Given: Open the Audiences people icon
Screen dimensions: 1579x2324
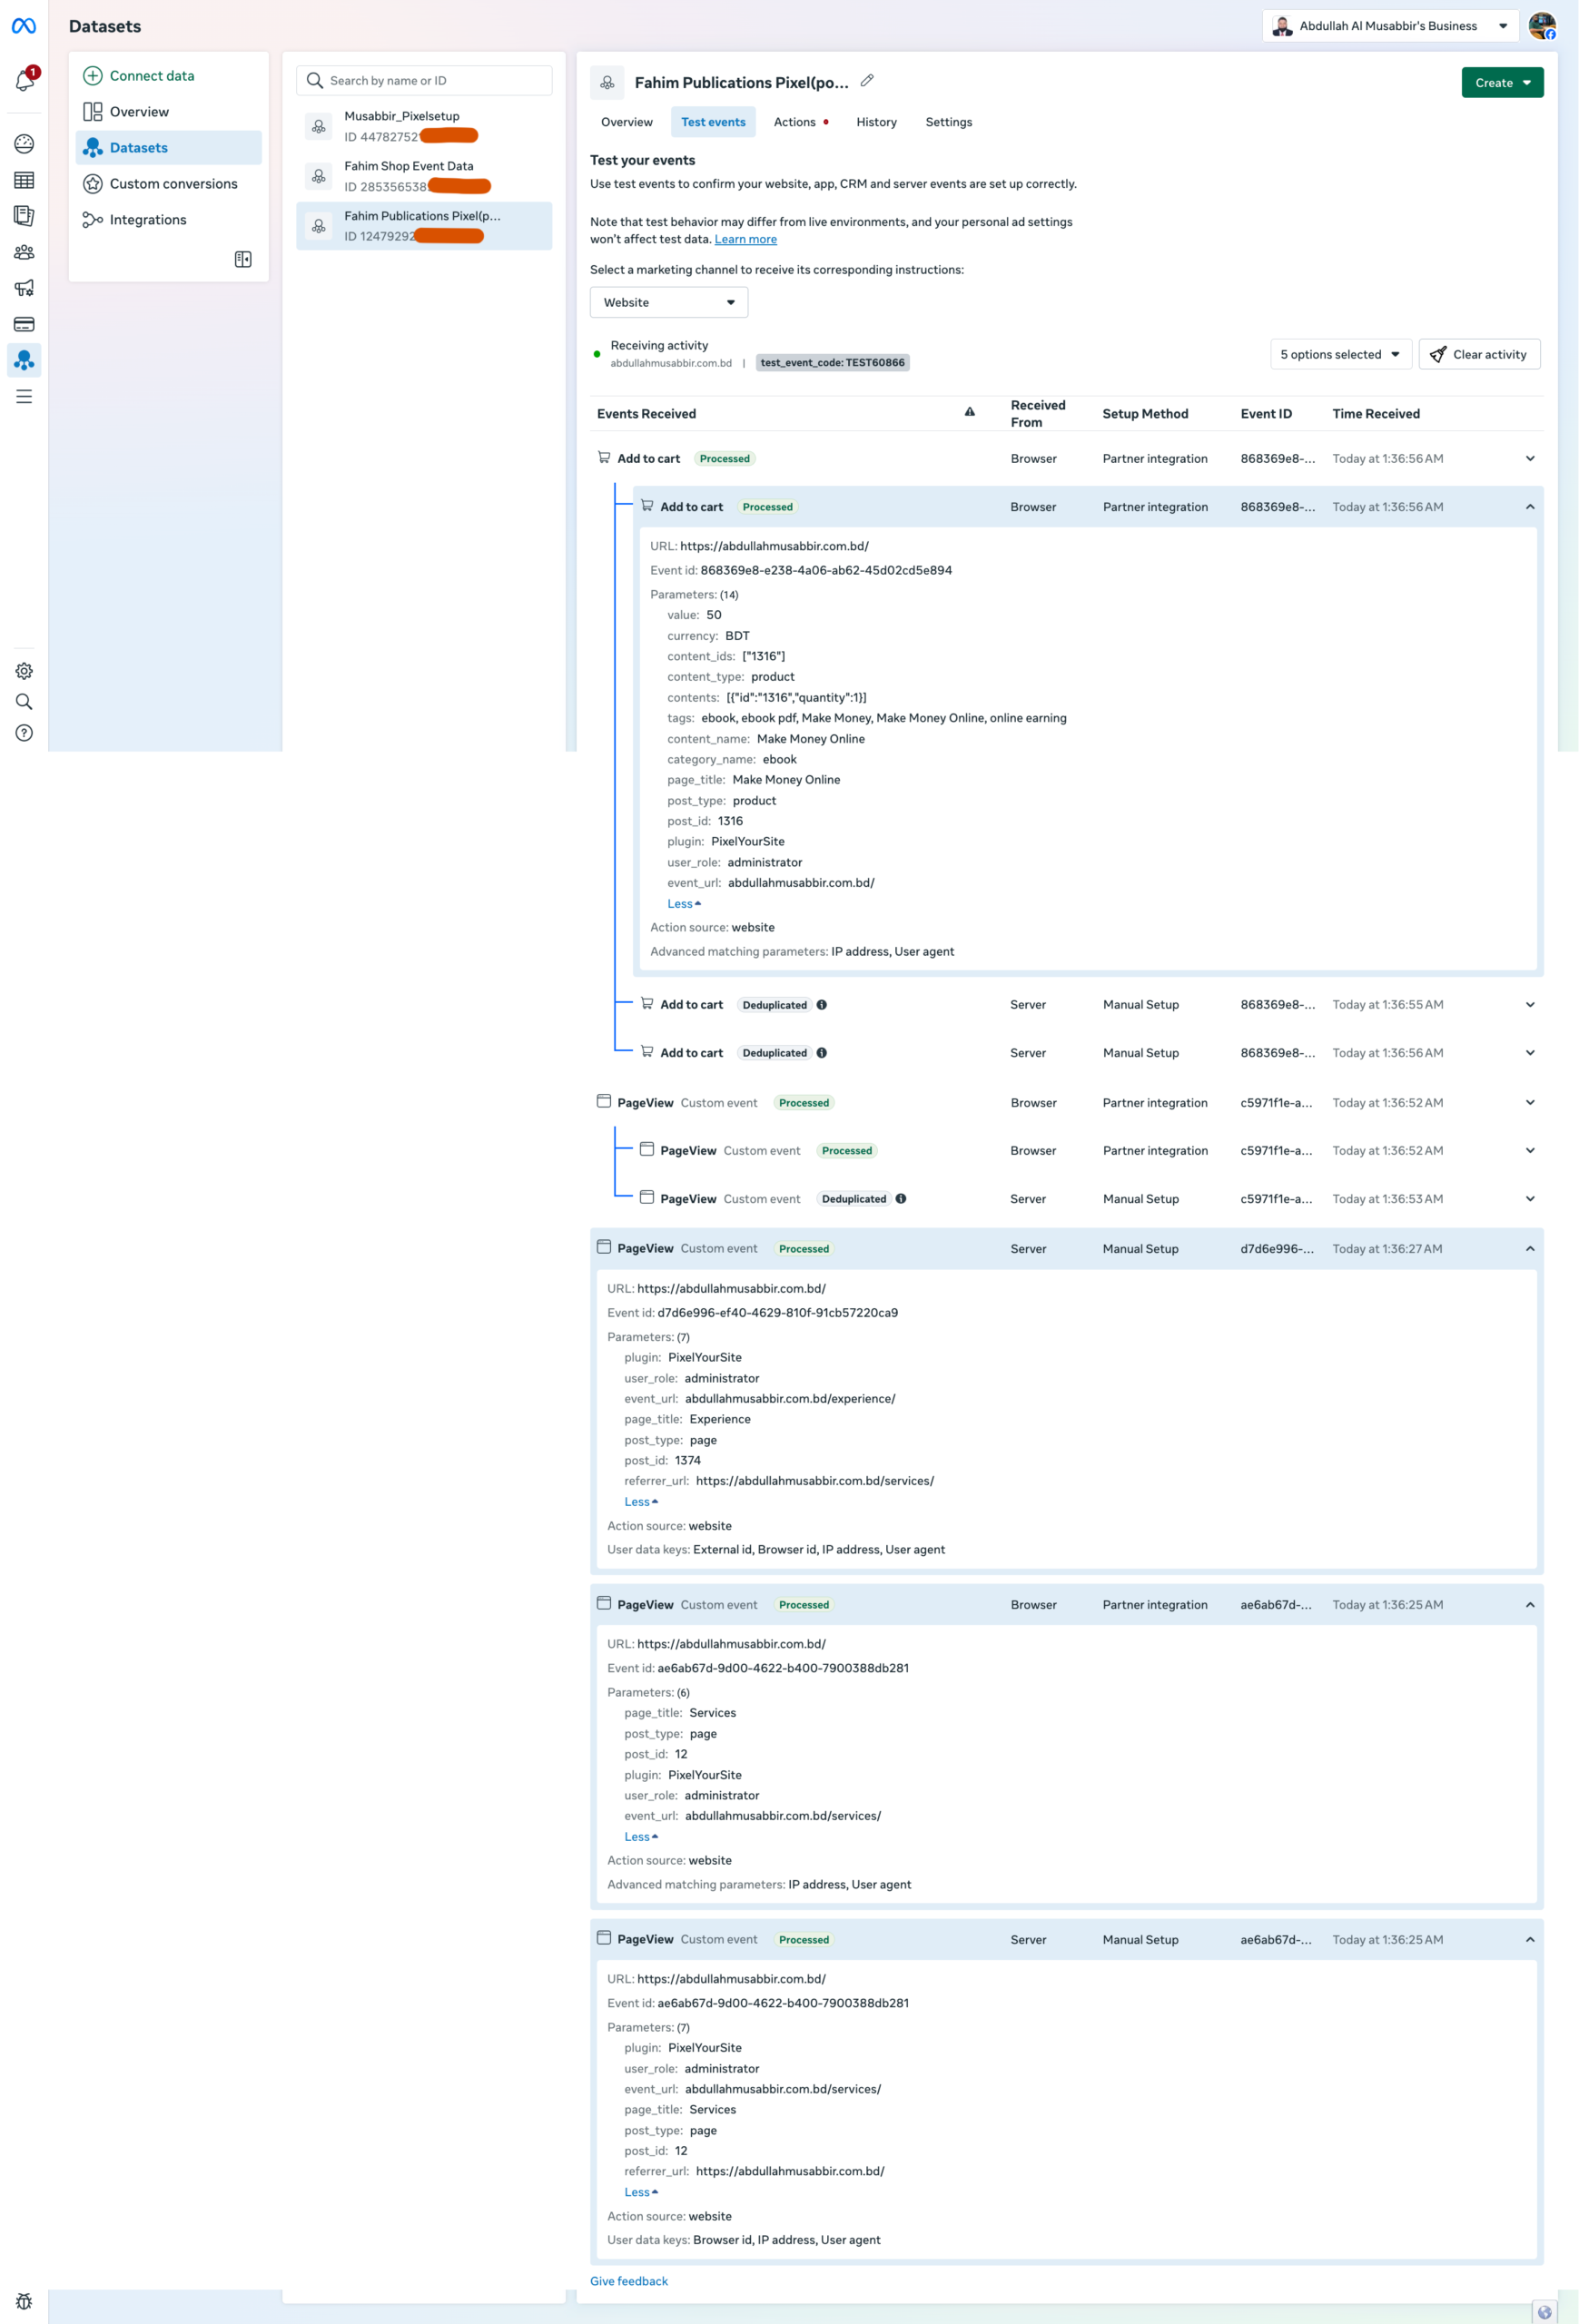Looking at the screenshot, I should (24, 252).
